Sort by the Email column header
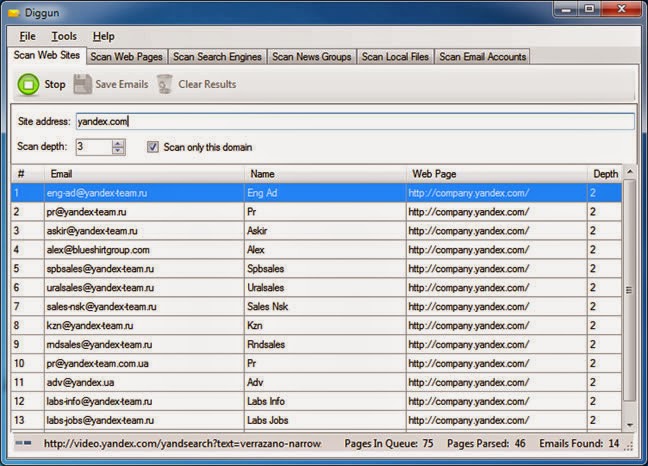The height and width of the screenshot is (466, 648). pyautogui.click(x=144, y=174)
